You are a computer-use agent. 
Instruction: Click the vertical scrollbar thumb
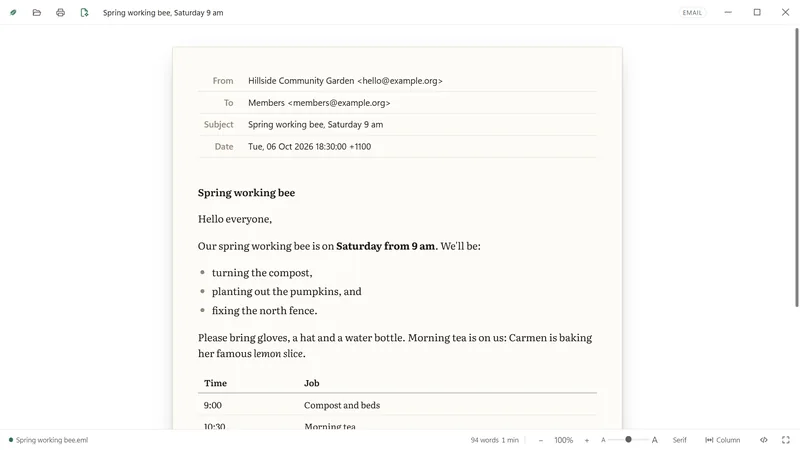pyautogui.click(x=796, y=167)
